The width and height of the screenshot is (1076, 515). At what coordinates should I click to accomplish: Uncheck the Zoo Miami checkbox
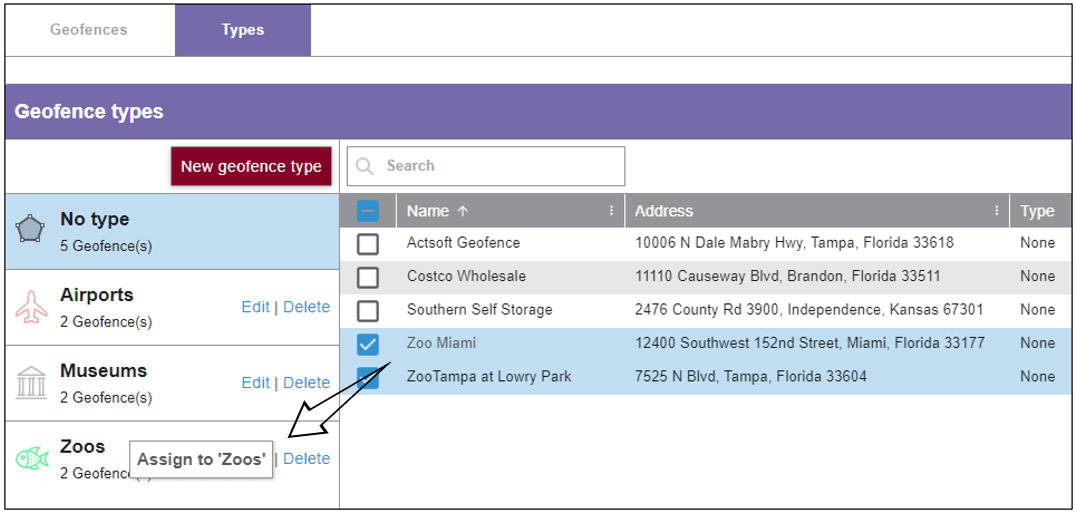[x=368, y=344]
